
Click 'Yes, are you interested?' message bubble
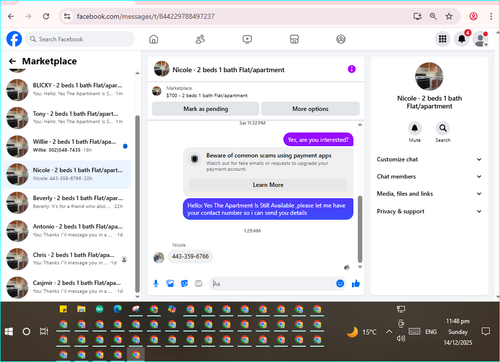click(x=318, y=140)
